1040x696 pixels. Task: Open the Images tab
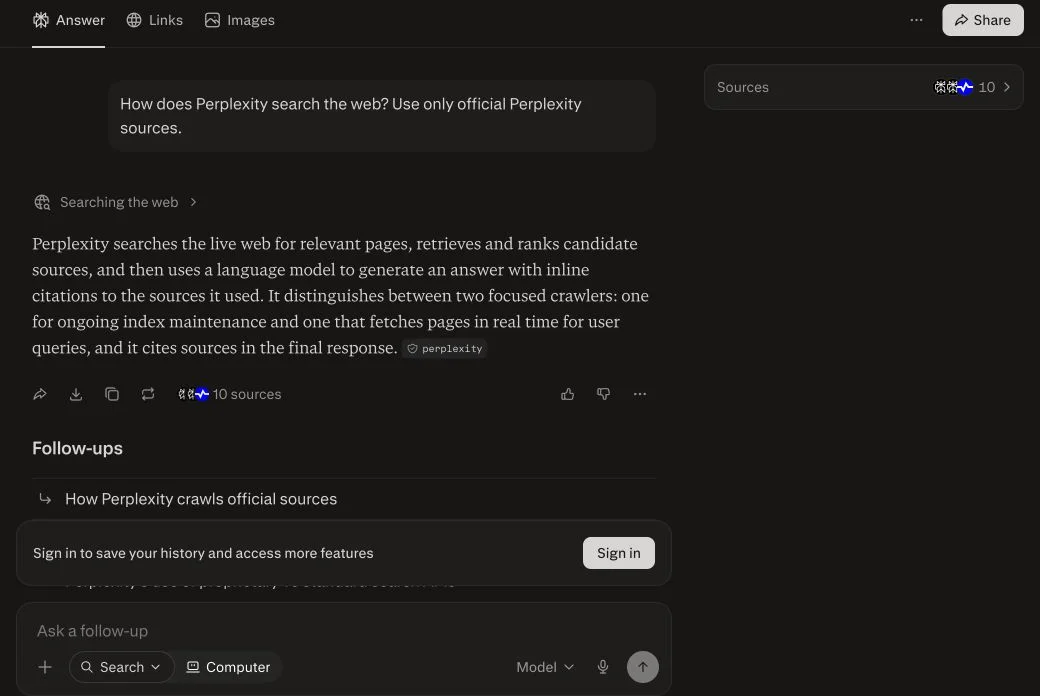[x=239, y=21]
